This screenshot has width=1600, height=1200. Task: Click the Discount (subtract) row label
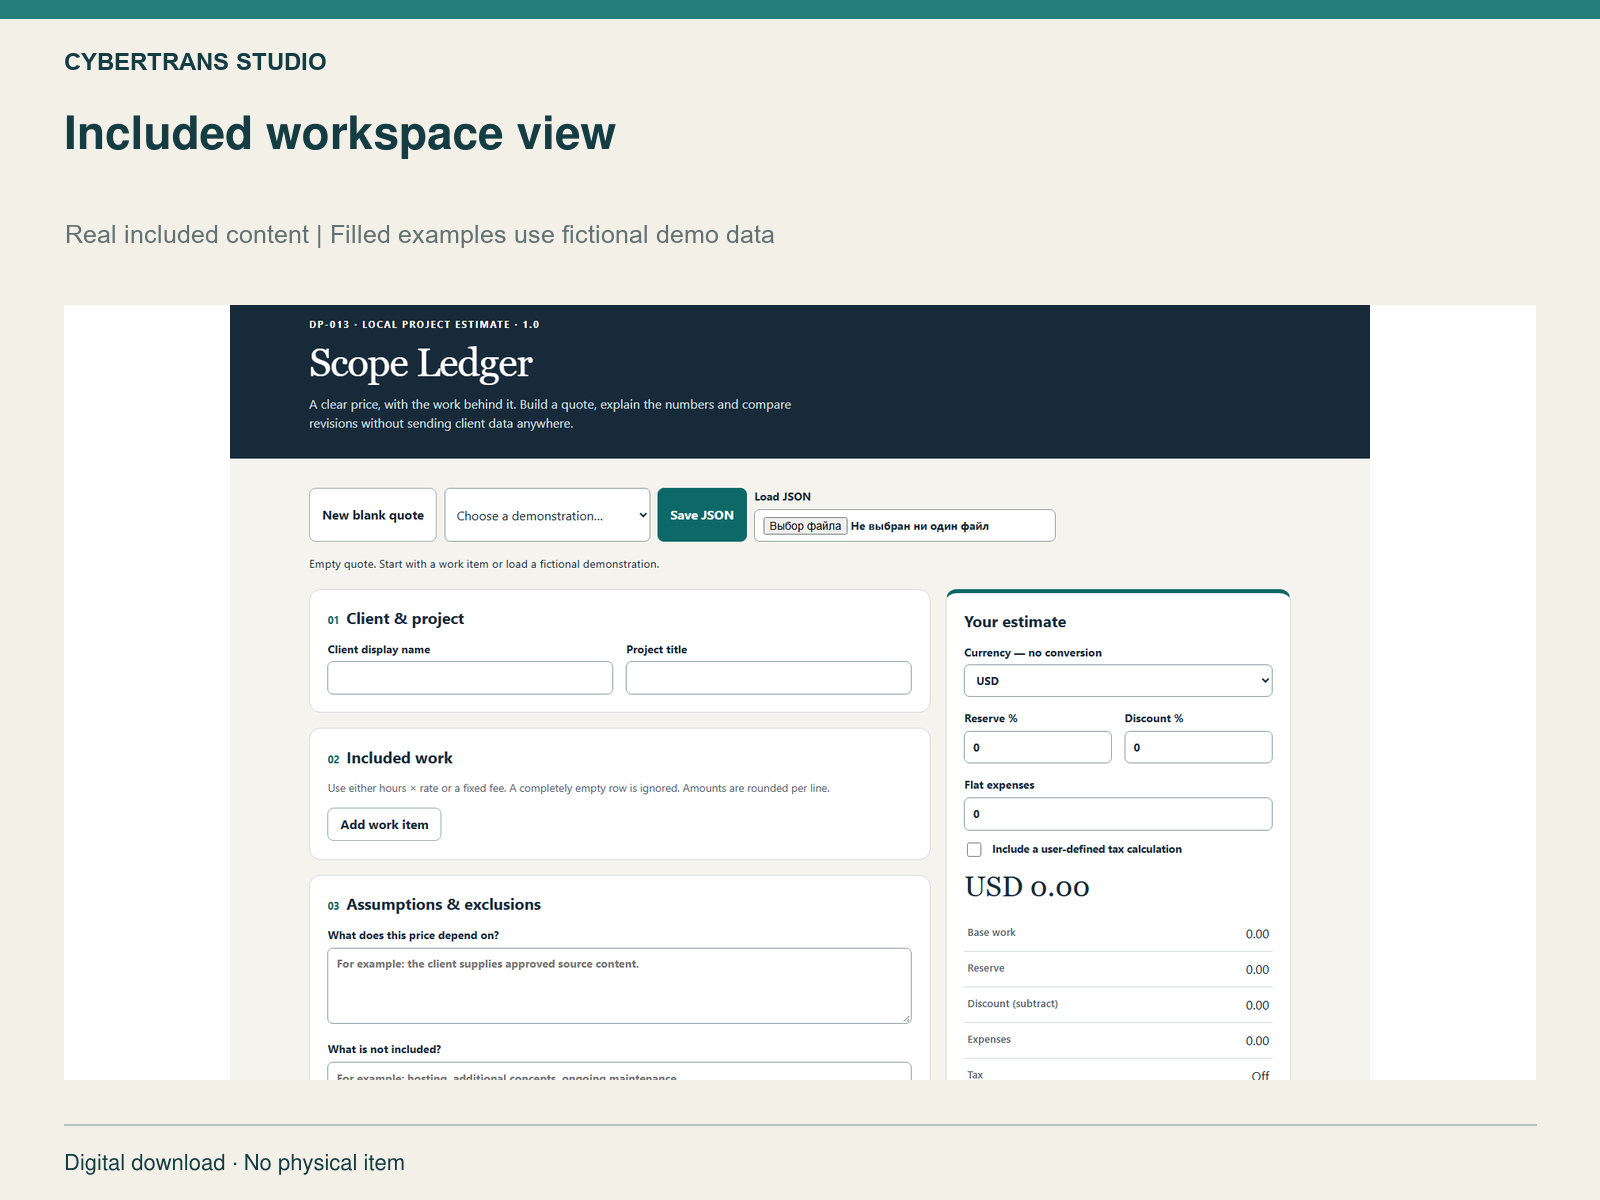click(x=1012, y=1004)
